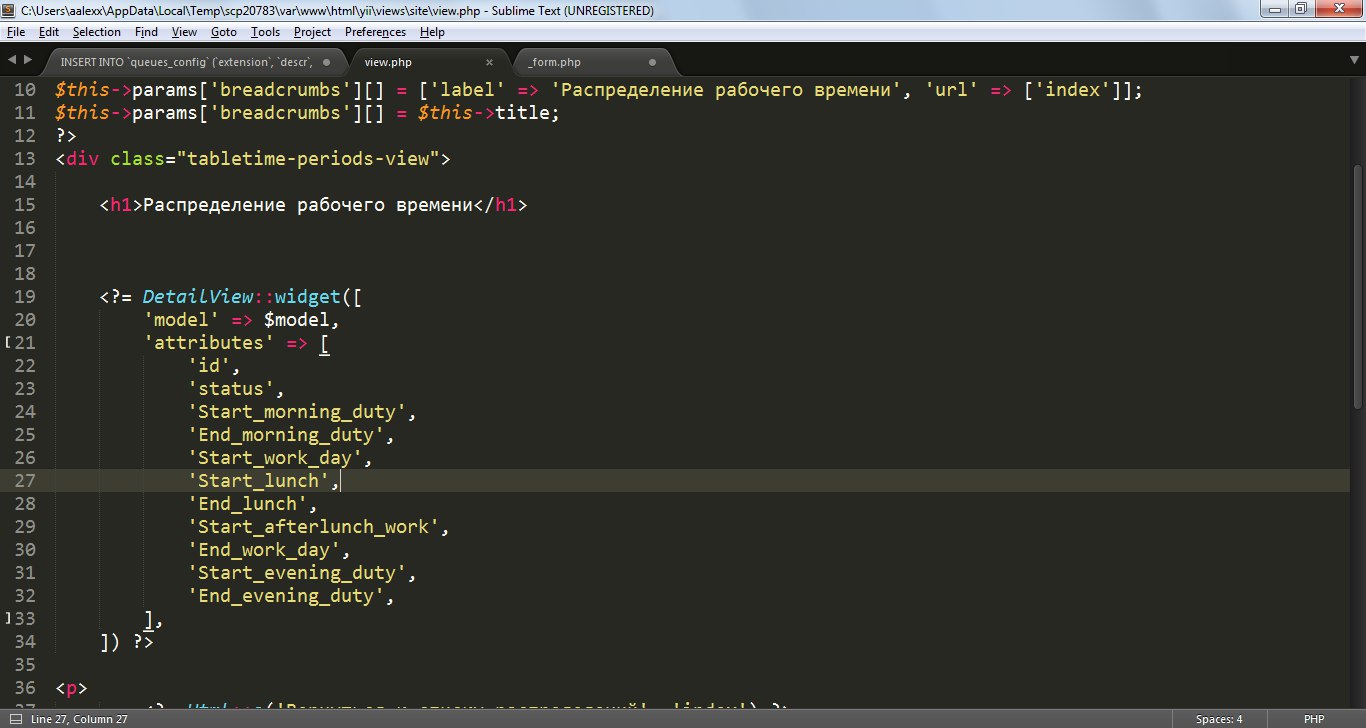This screenshot has height=728, width=1366.
Task: Click the h1 heading text on line 15
Action: click(x=307, y=205)
